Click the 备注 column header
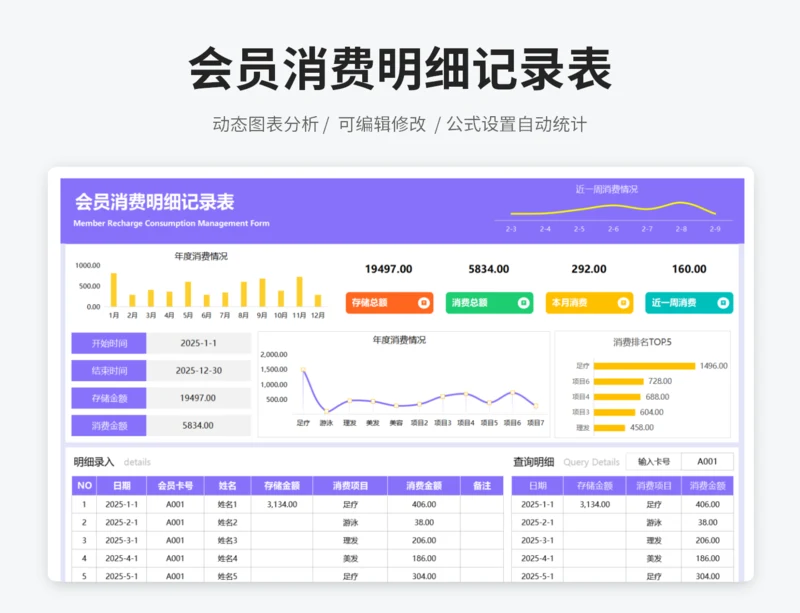800x613 pixels. (481, 486)
